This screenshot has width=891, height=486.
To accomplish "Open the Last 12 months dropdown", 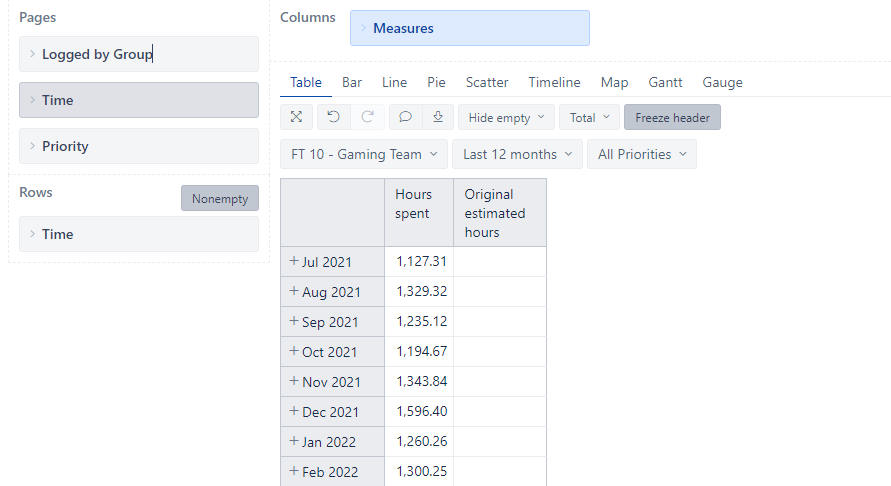I will click(517, 154).
